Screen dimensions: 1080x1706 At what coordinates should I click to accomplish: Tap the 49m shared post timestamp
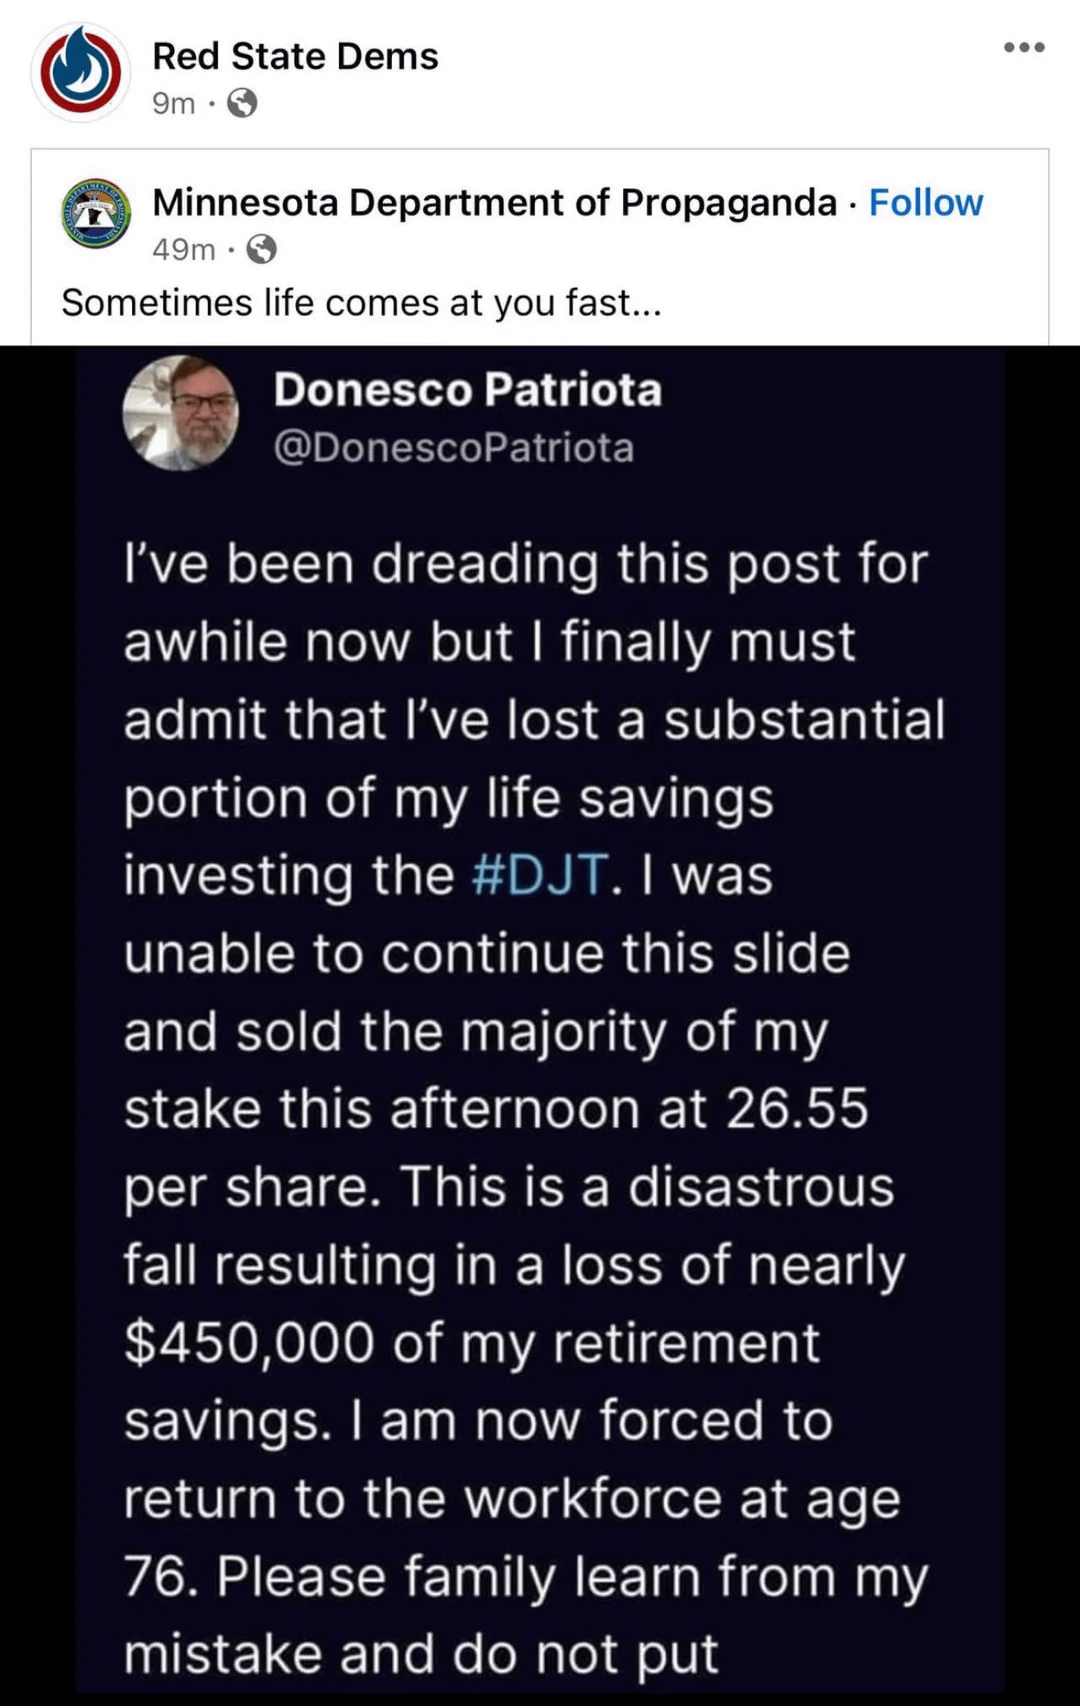point(184,249)
